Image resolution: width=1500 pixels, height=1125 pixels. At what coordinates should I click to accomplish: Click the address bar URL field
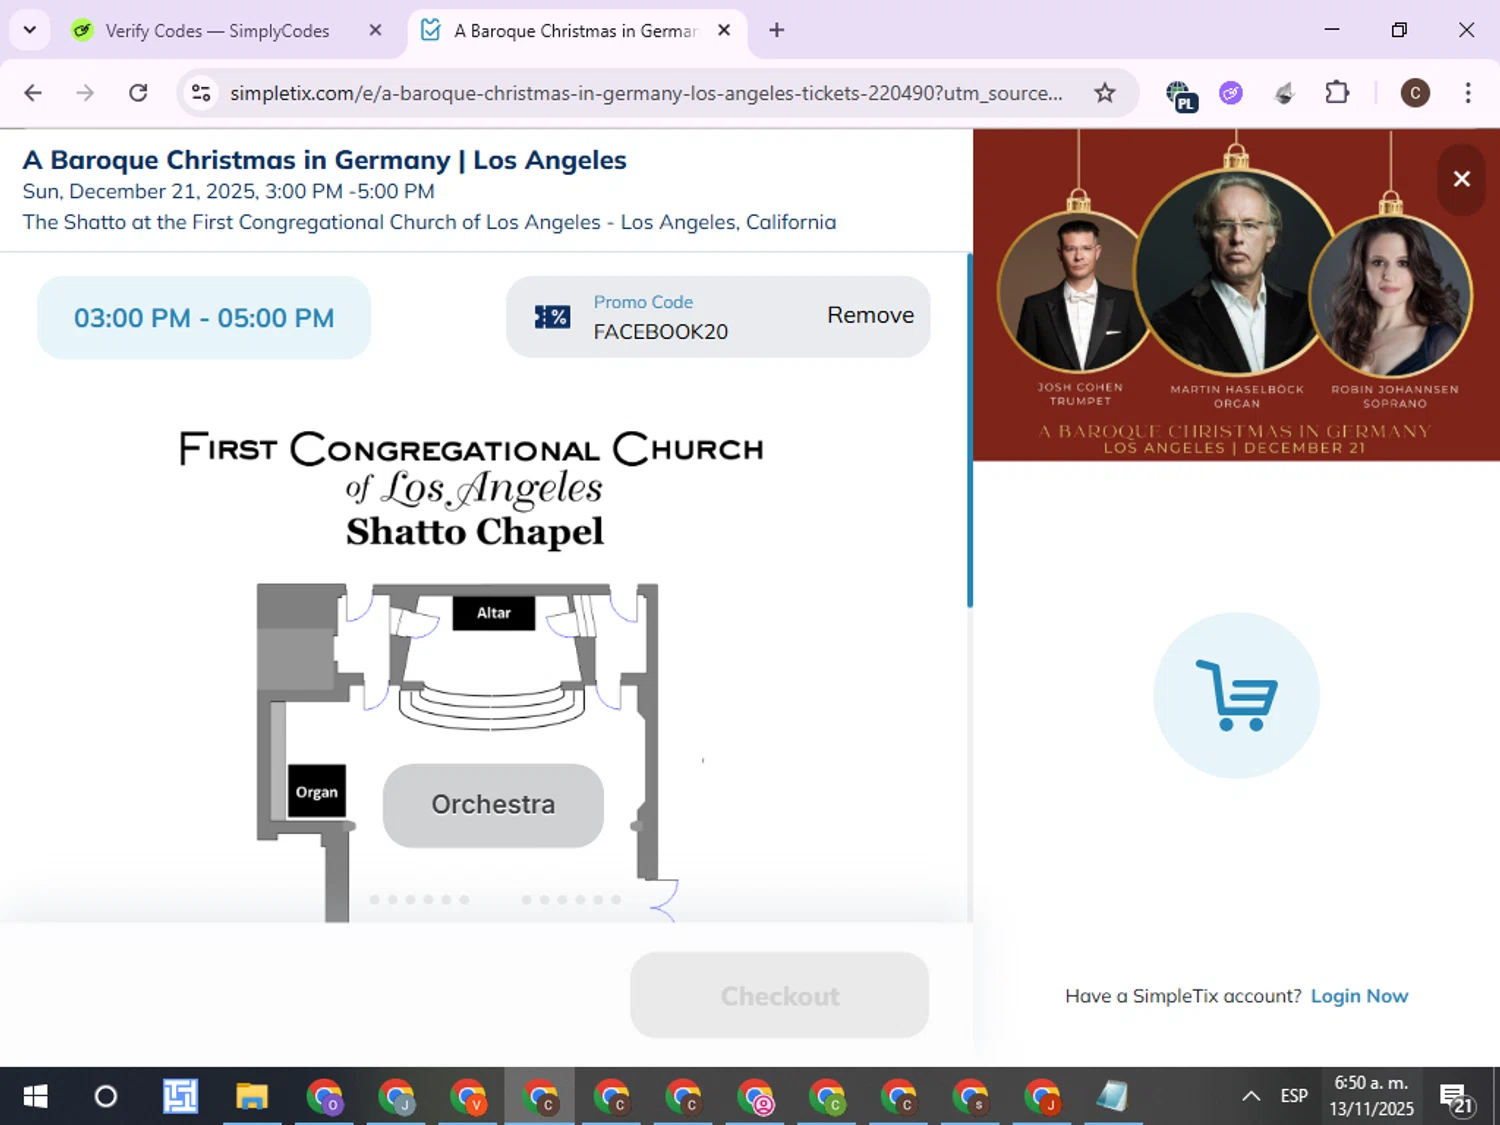coord(646,93)
